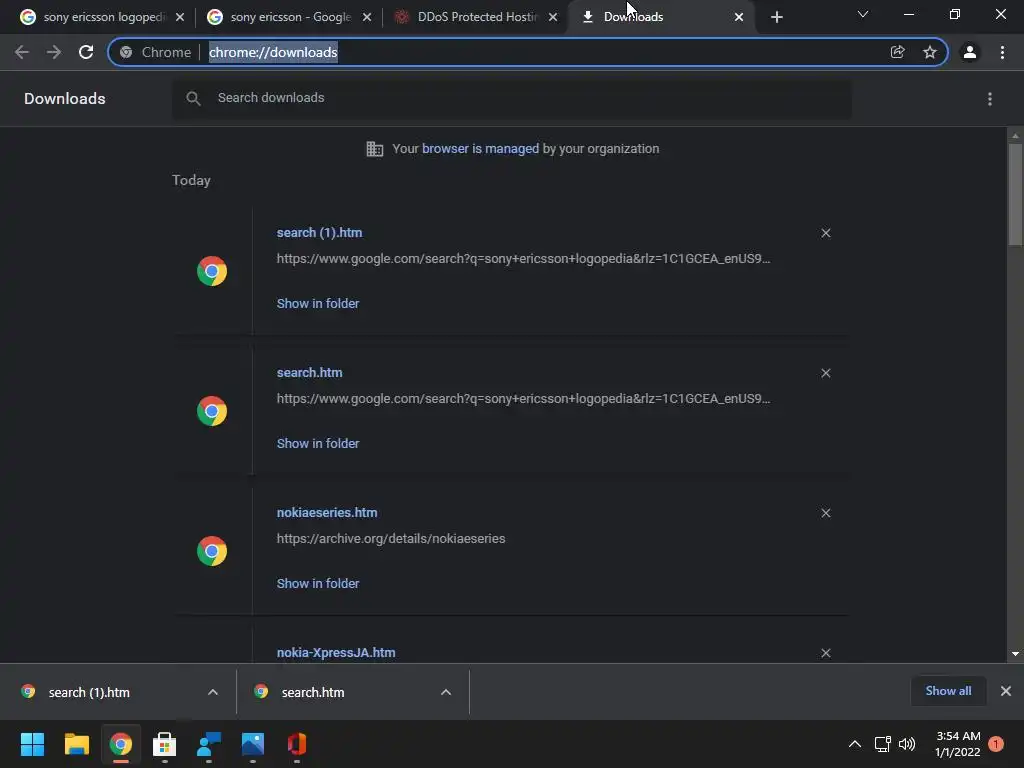Close the sony ericsson - Google tab

pyautogui.click(x=366, y=17)
